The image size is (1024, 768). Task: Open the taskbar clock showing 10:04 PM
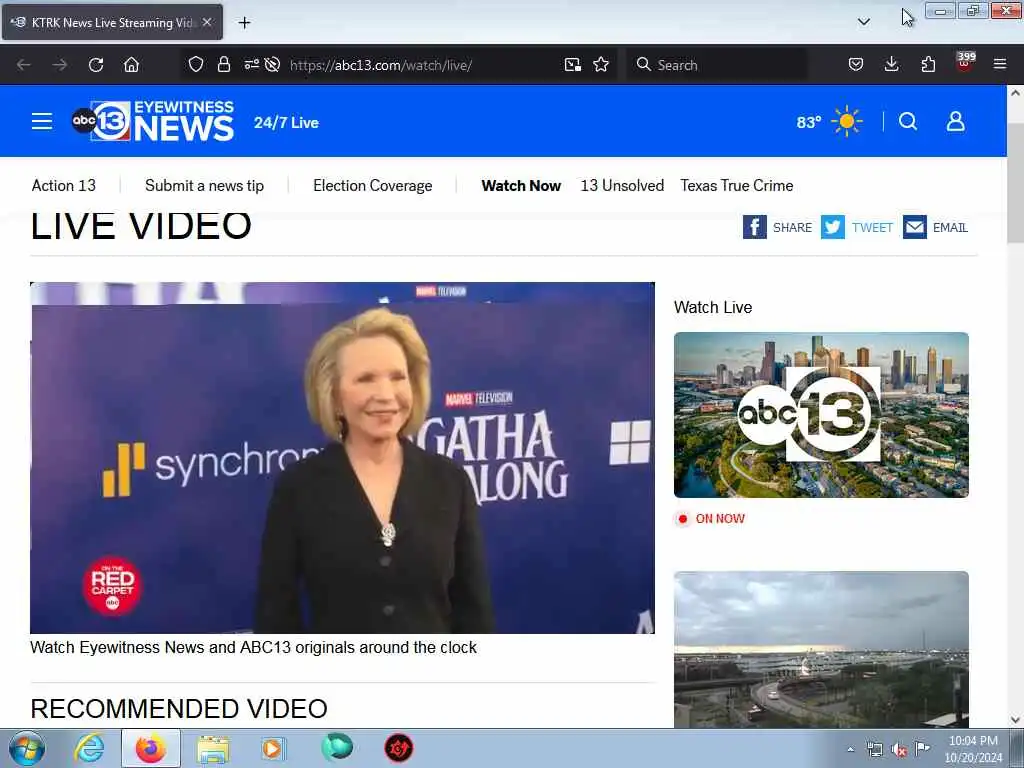[x=973, y=749]
